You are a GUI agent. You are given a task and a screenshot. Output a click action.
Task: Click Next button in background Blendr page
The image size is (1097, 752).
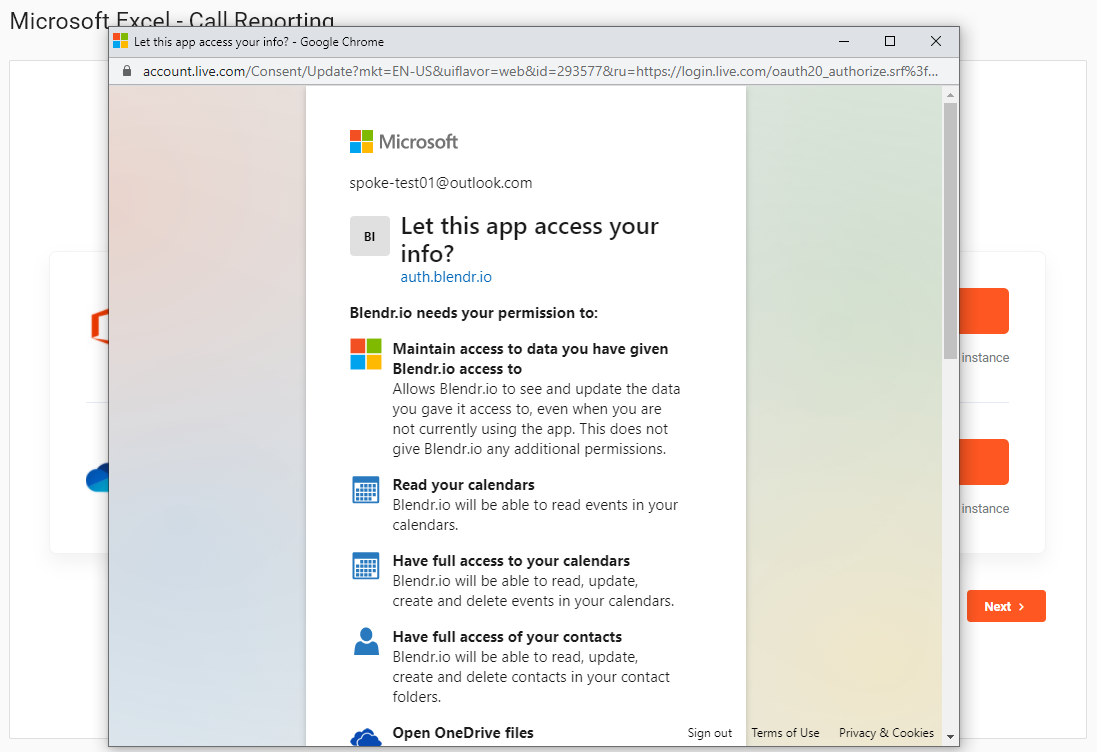(1006, 606)
